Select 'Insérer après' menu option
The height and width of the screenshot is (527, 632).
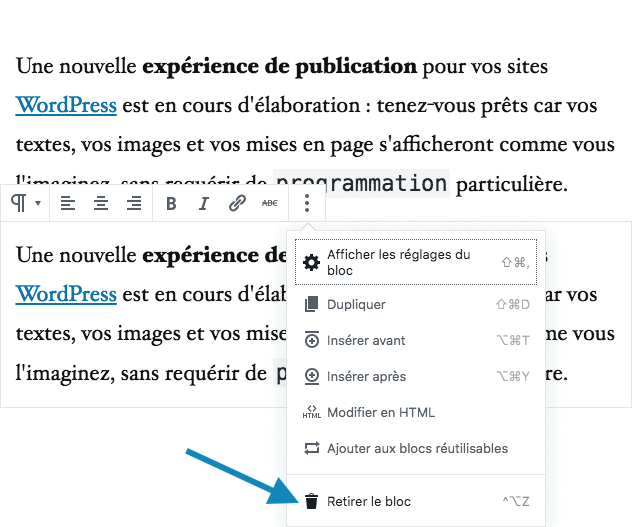pyautogui.click(x=366, y=376)
